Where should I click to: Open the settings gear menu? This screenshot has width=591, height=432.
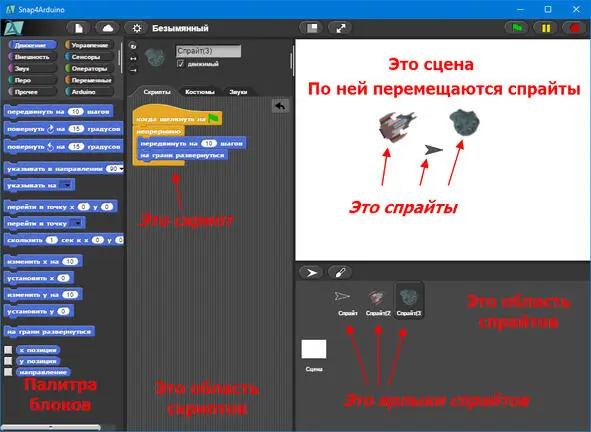click(137, 28)
